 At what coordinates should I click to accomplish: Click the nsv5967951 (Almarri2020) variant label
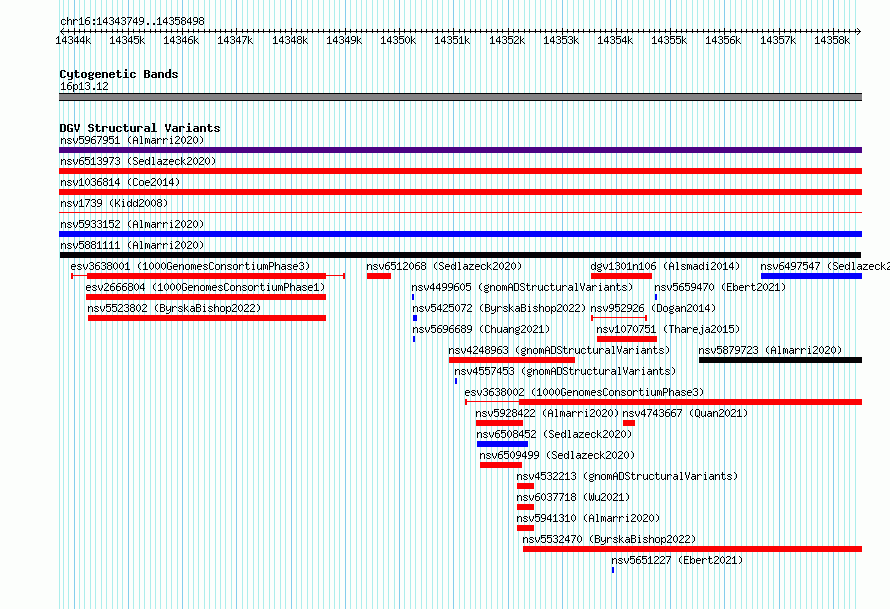[132, 140]
